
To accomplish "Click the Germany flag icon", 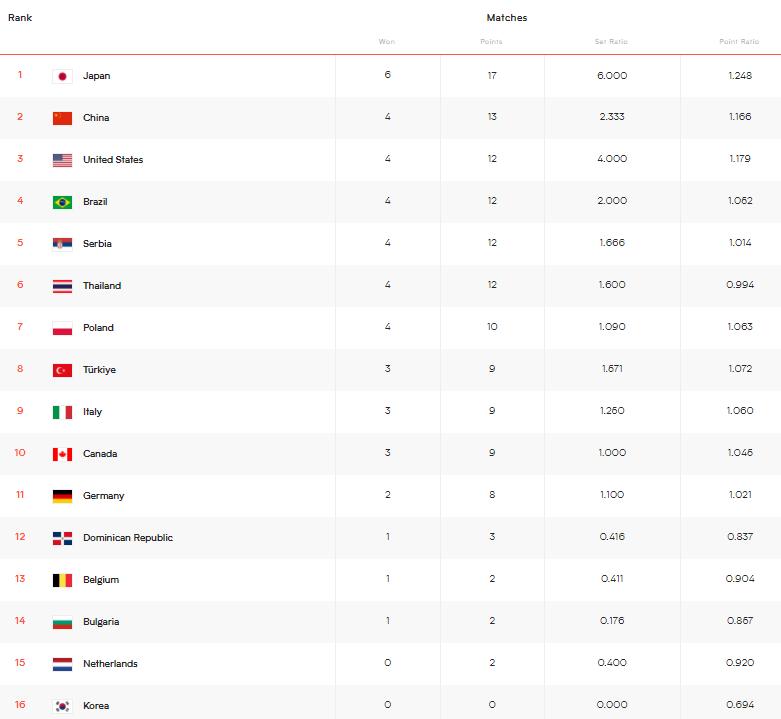I will tap(62, 496).
